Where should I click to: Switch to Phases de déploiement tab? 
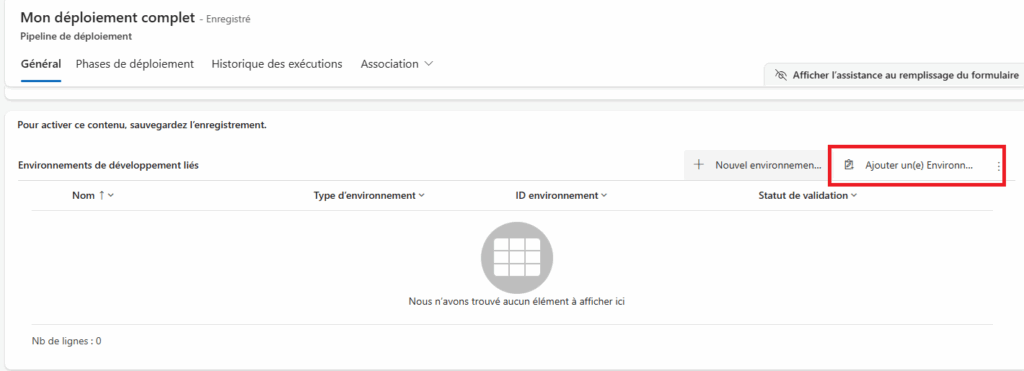pos(135,64)
